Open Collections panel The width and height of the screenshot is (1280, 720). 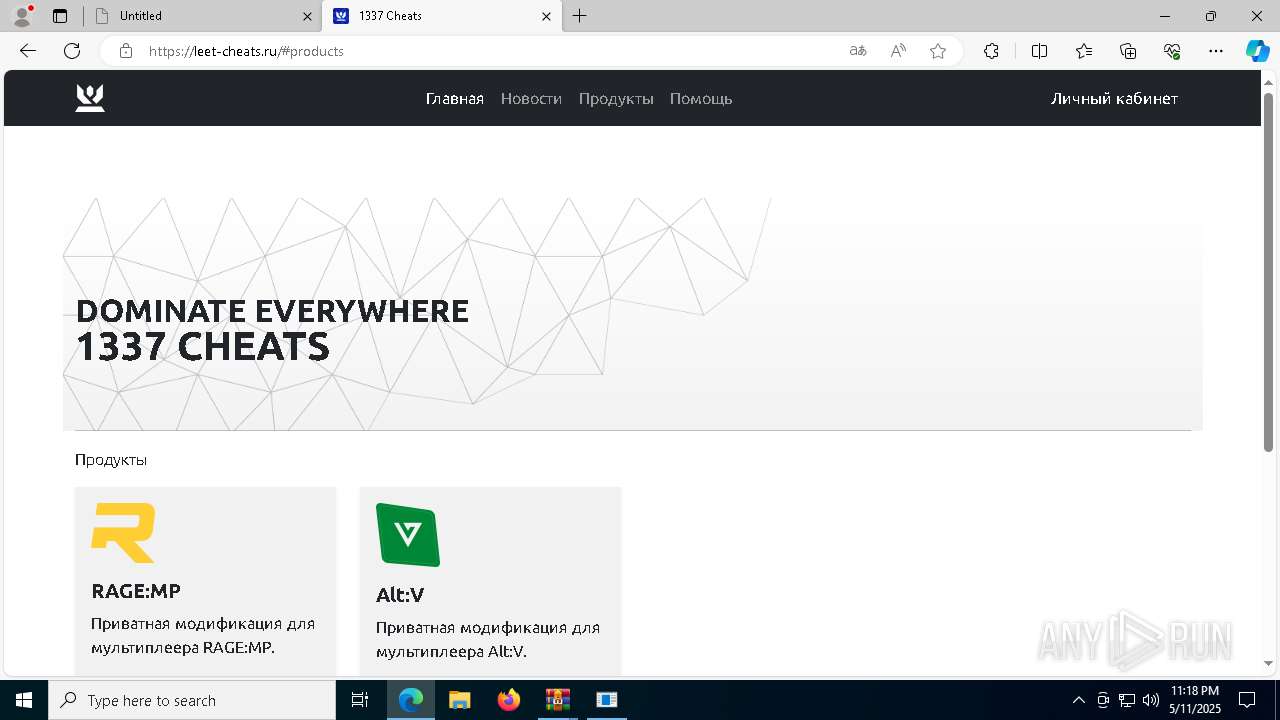[x=1128, y=51]
